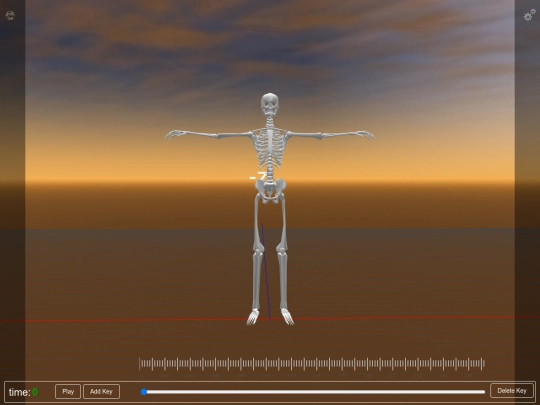Click the globe icon at top left
The width and height of the screenshot is (540, 405).
pos(10,15)
